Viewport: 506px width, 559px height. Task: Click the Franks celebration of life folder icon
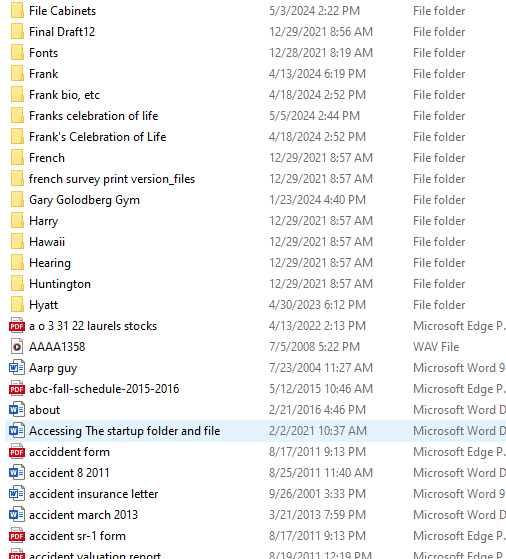tap(17, 116)
